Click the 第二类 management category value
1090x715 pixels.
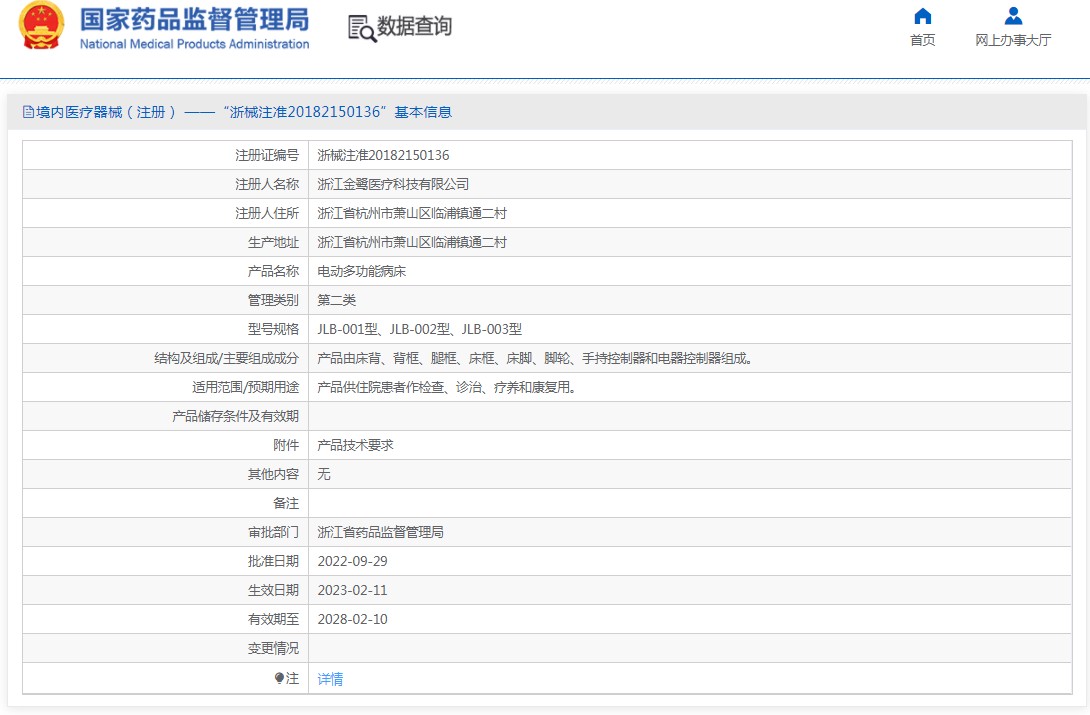click(x=337, y=300)
